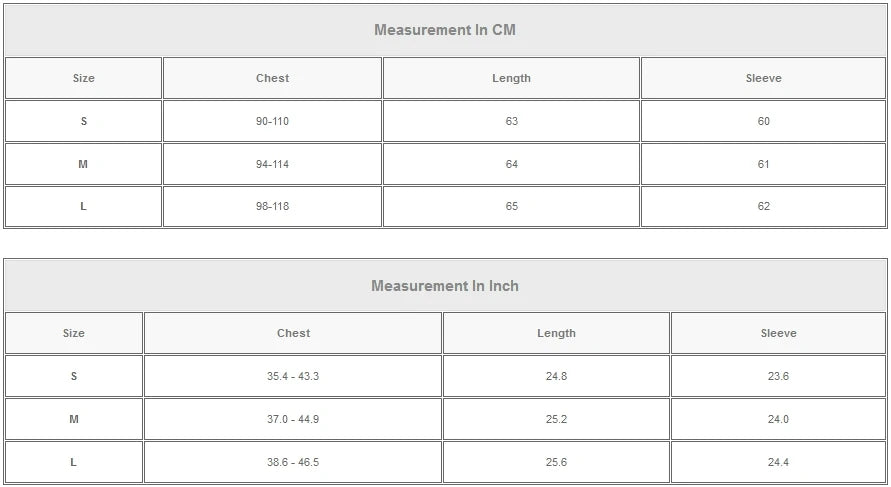Click the sleeve cell showing 62

tap(763, 206)
